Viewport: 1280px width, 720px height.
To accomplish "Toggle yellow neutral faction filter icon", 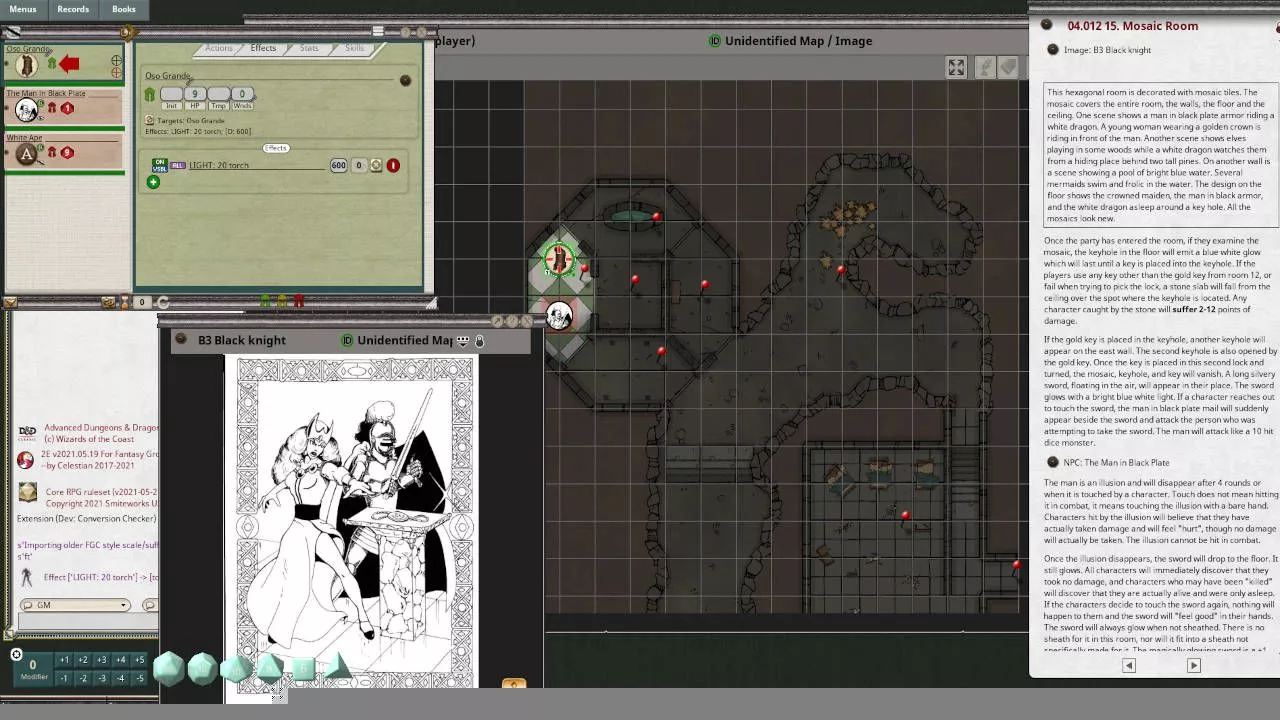I will click(x=282, y=301).
